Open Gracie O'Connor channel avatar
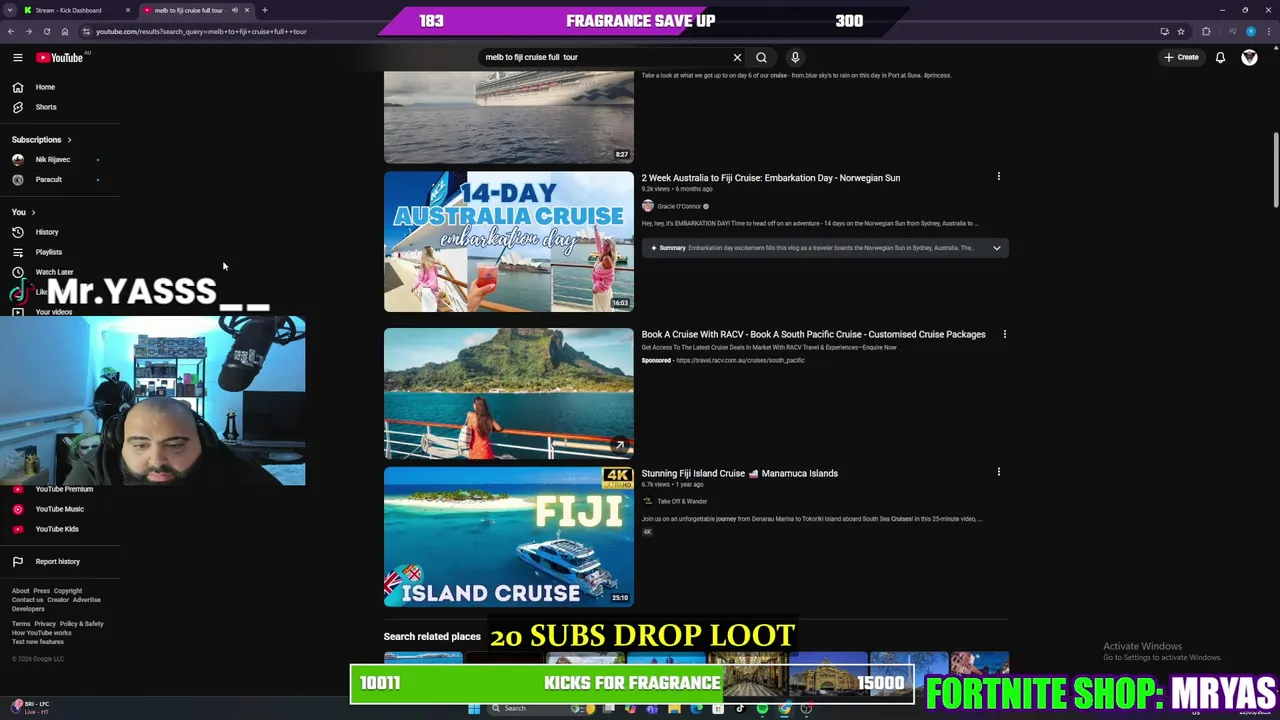Viewport: 1280px width, 720px height. tap(647, 206)
